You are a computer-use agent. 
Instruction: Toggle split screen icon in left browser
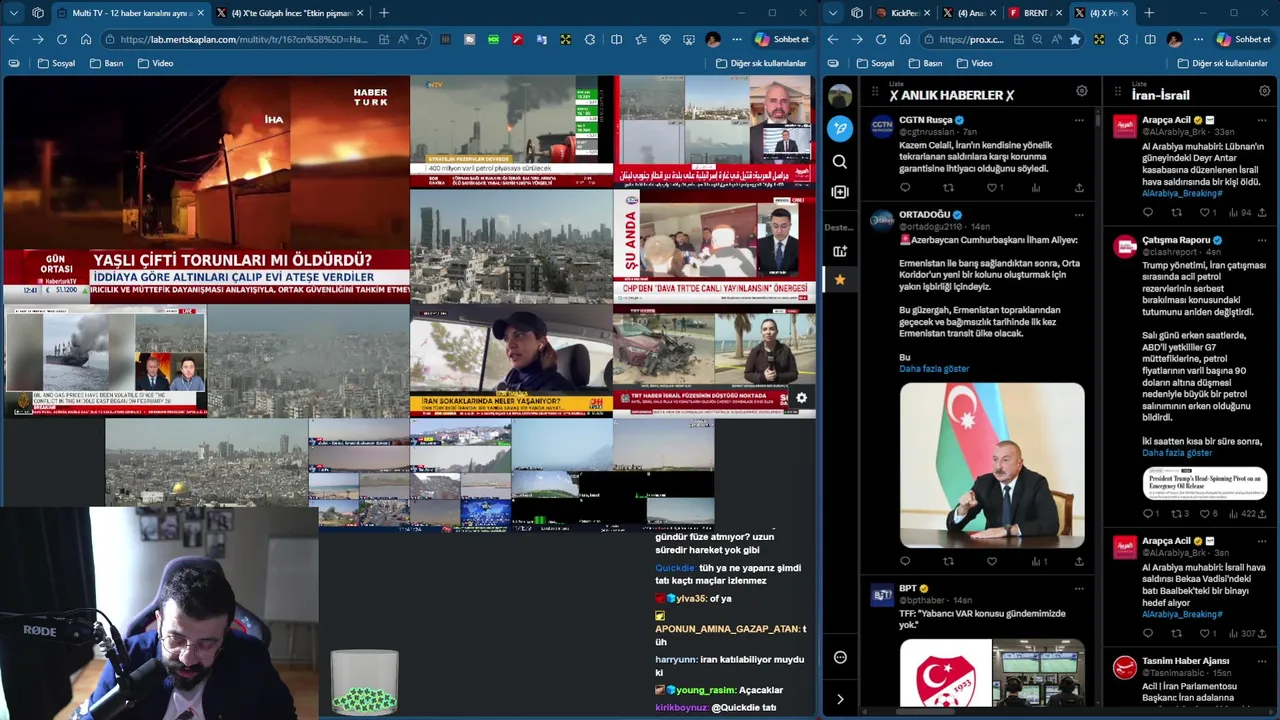click(x=616, y=39)
